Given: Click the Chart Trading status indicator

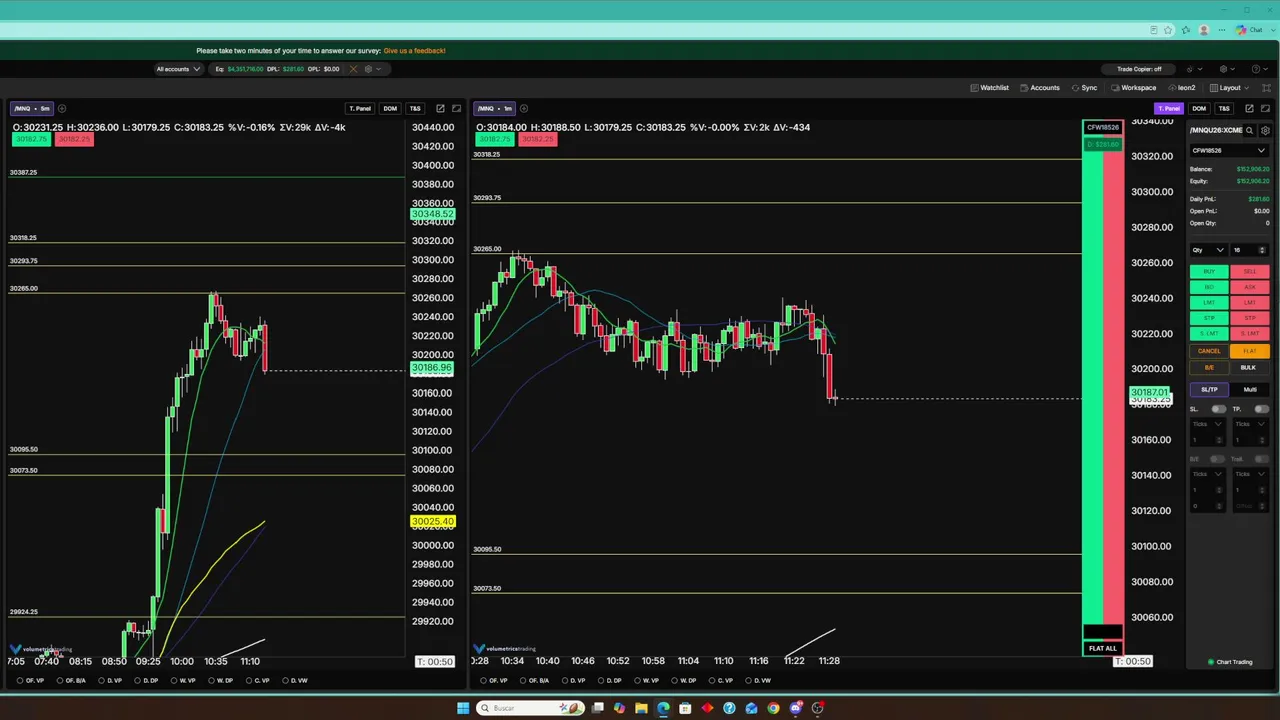Looking at the screenshot, I should [x=1230, y=662].
